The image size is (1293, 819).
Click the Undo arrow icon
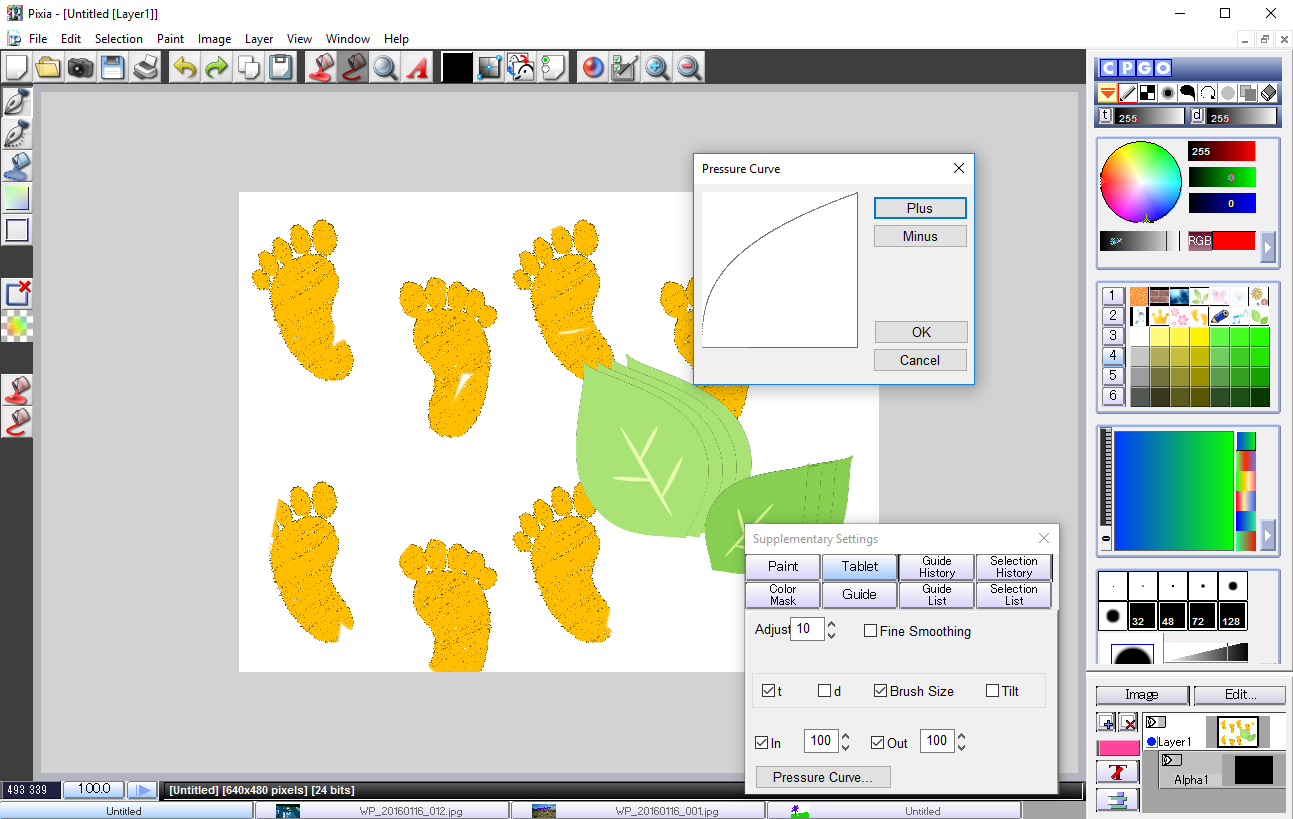(x=184, y=68)
